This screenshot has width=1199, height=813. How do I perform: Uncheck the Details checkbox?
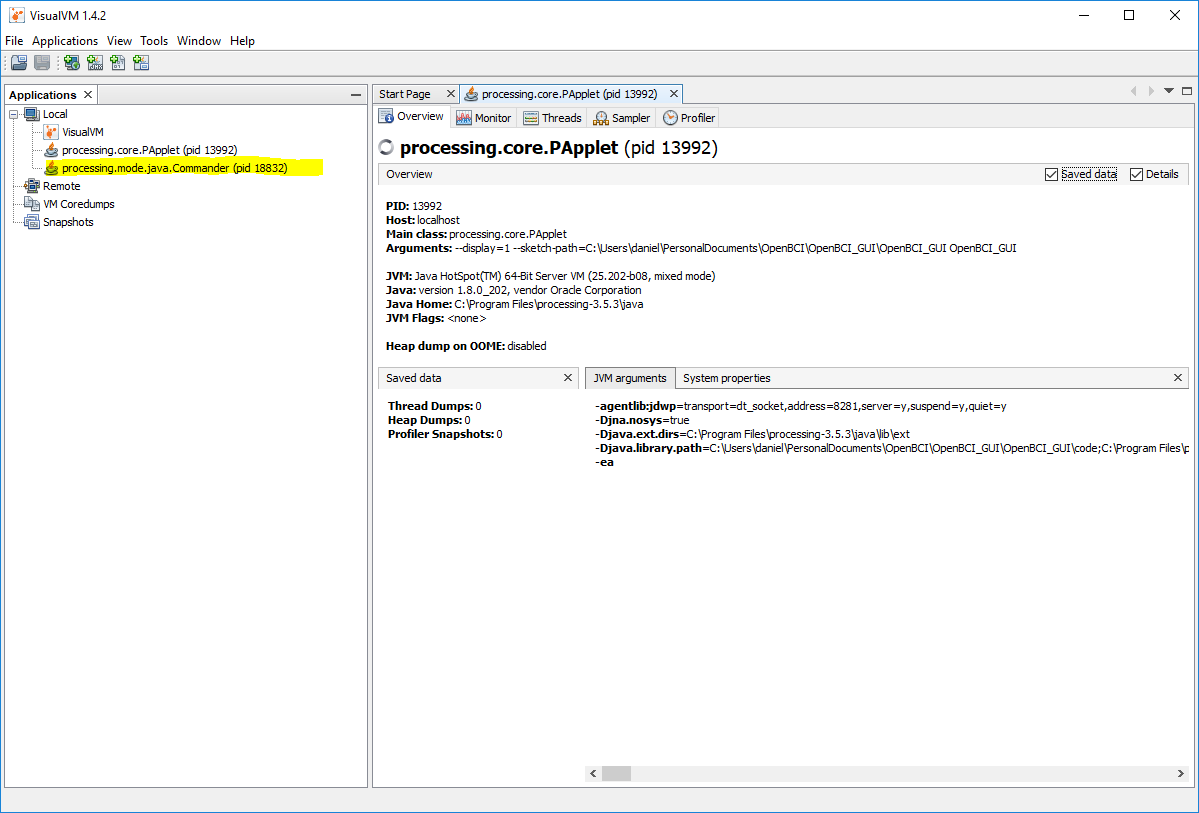tap(1136, 174)
